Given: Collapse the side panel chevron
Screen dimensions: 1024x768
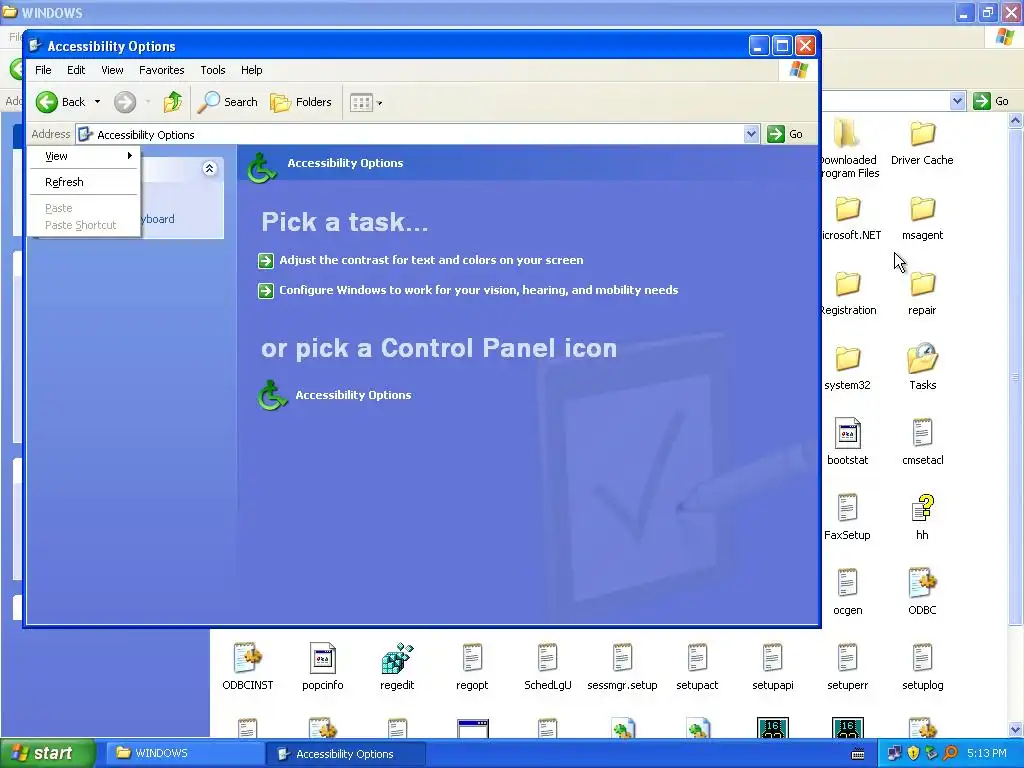Looking at the screenshot, I should 210,168.
